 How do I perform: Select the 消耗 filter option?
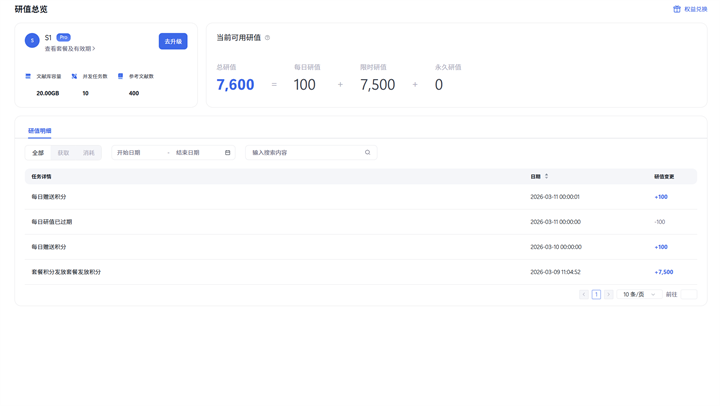click(x=89, y=153)
